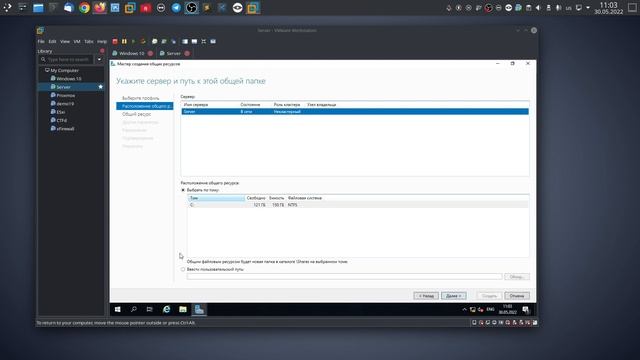The width and height of the screenshot is (640, 360).
Task: Open Internet Explorer on the guest taskbar
Action: tap(167, 309)
